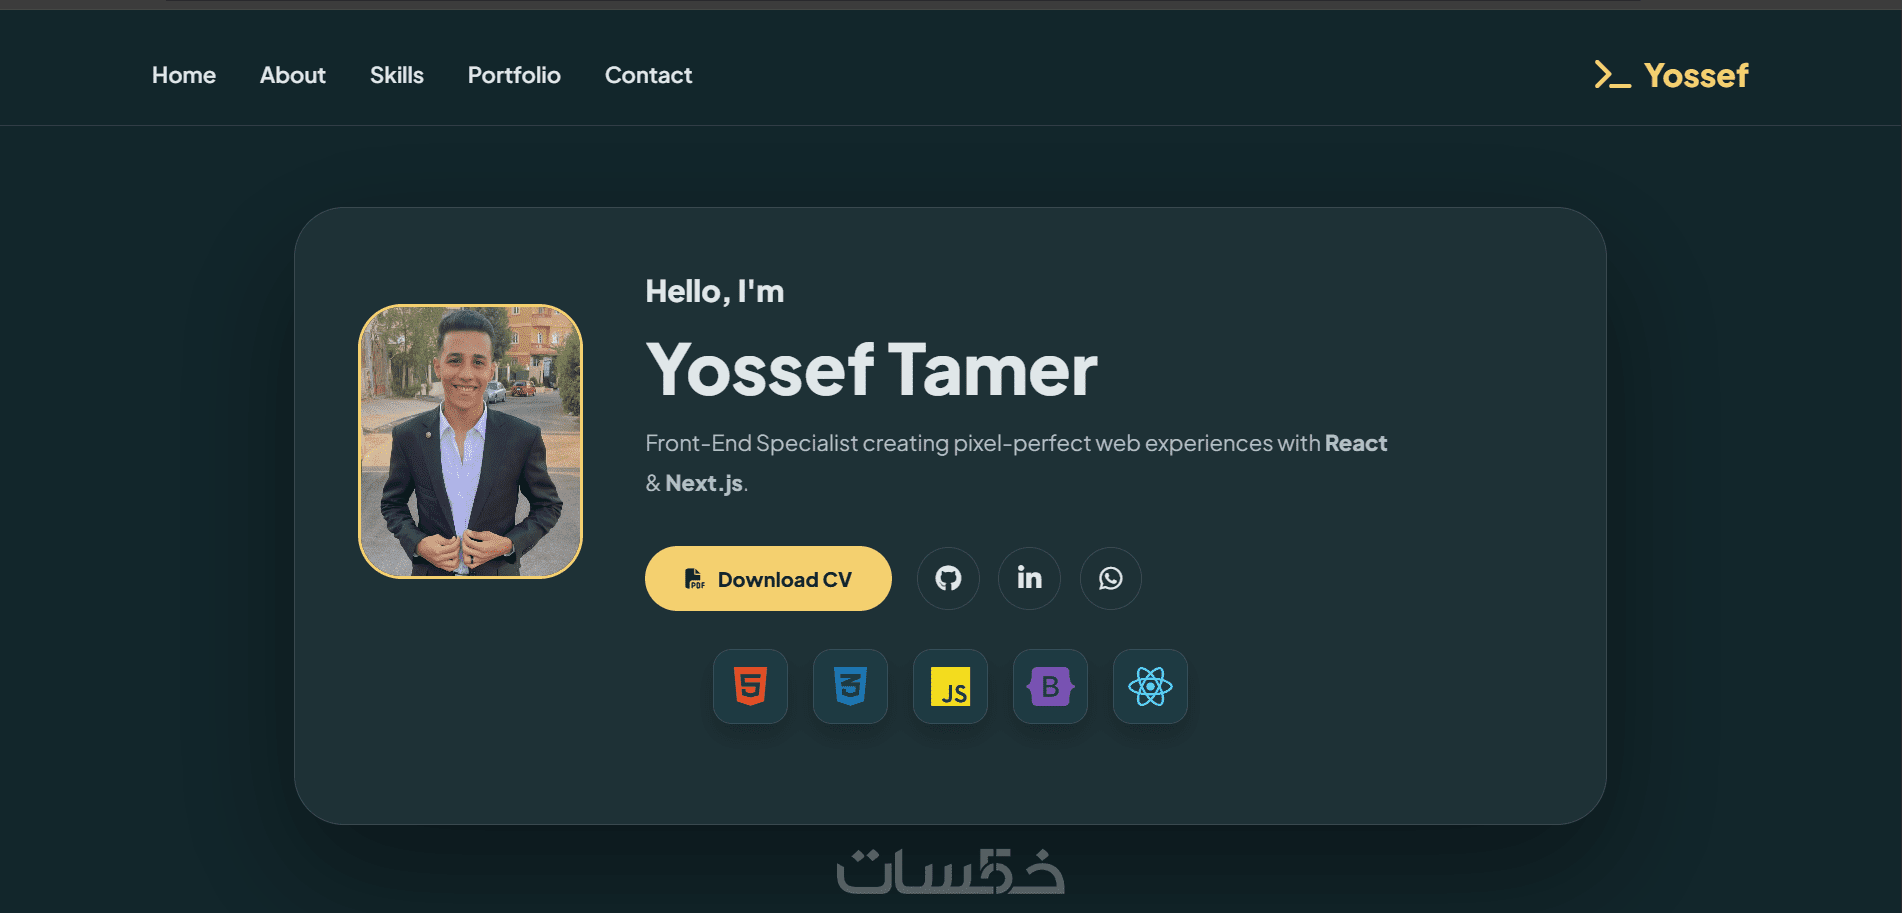Open the WhatsApp contact icon
1902x913 pixels.
tap(1110, 578)
